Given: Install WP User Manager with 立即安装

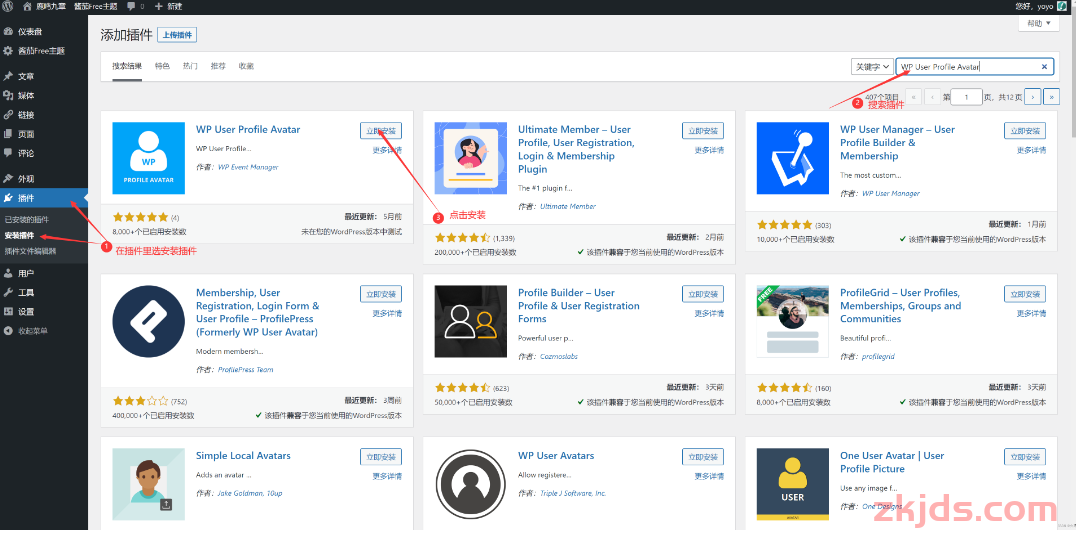Looking at the screenshot, I should coord(1025,130).
